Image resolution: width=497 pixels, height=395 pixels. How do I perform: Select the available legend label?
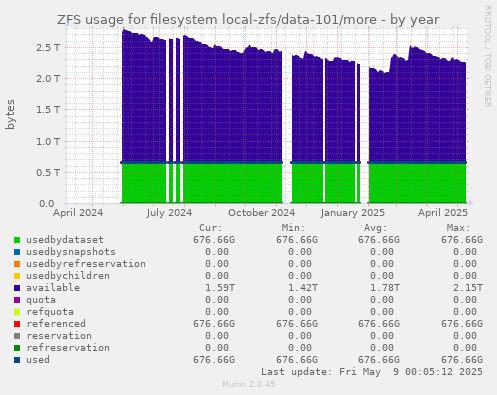click(53, 288)
